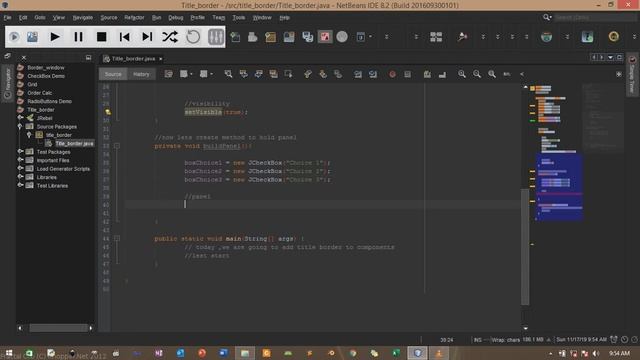640x360 pixels.
Task: Expand the Test Libraries node
Action: (x=20, y=185)
